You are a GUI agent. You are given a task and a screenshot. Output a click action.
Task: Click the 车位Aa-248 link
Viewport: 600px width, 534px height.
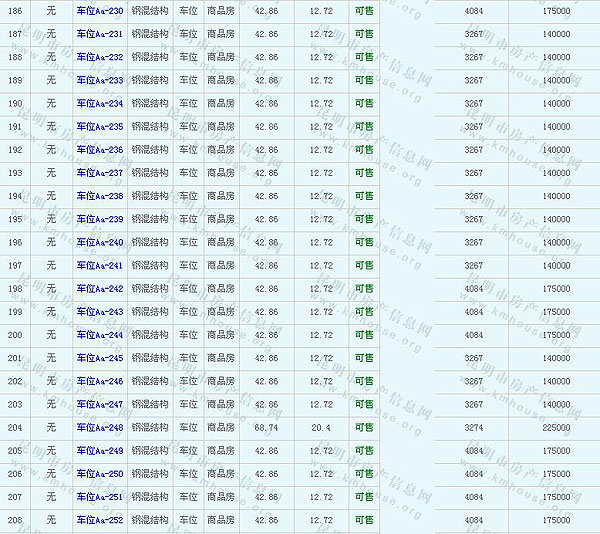click(100, 427)
